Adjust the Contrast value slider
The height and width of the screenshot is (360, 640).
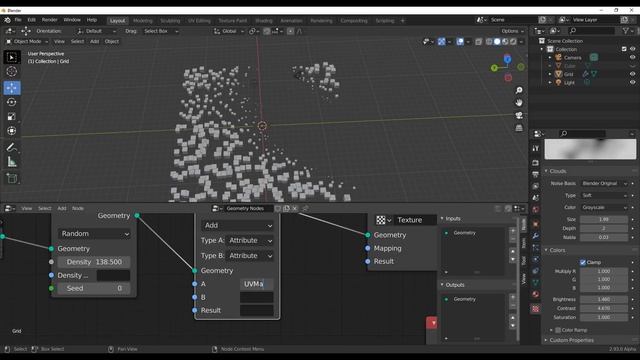(604, 309)
